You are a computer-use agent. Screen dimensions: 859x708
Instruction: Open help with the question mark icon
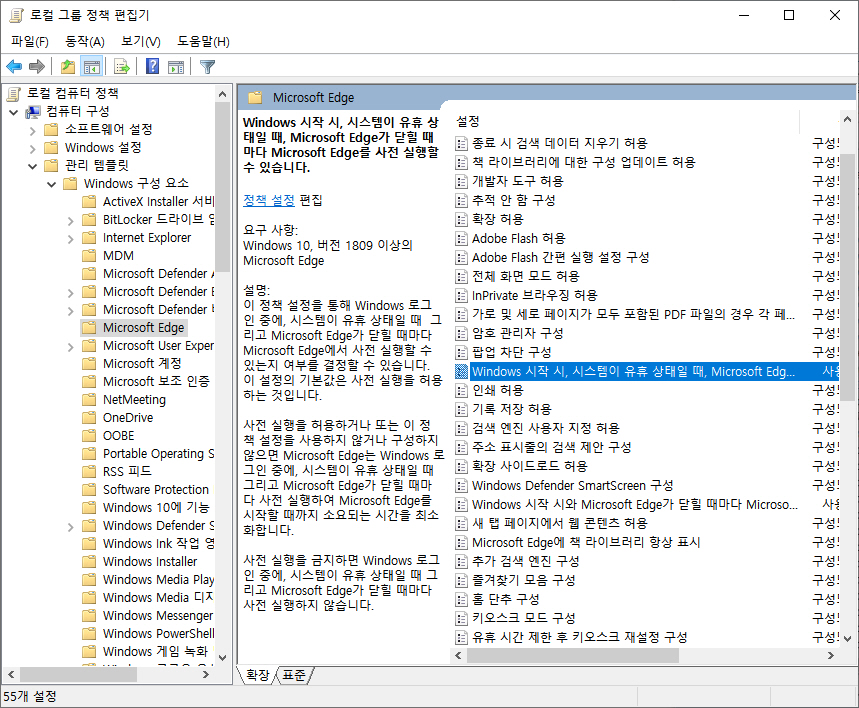[x=152, y=67]
